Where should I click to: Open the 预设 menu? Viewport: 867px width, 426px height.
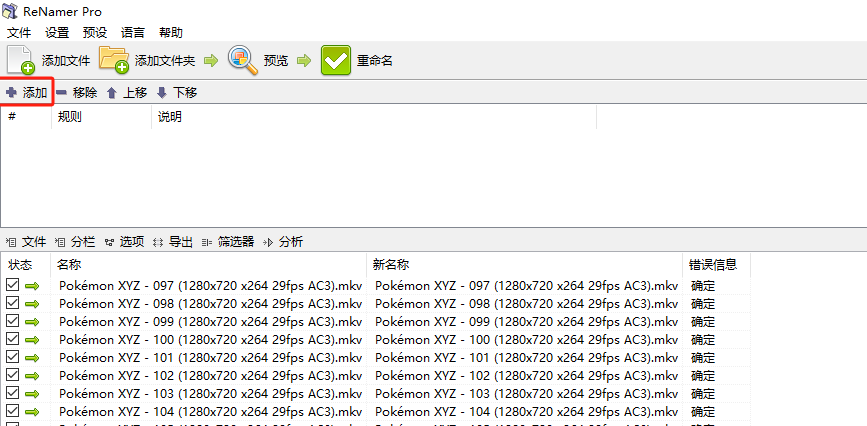tap(95, 33)
